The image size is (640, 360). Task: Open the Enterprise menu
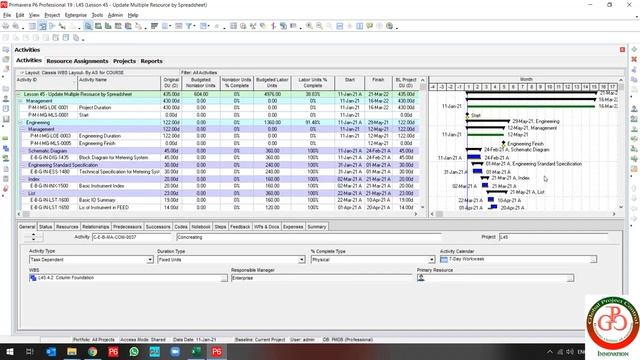click(x=76, y=15)
